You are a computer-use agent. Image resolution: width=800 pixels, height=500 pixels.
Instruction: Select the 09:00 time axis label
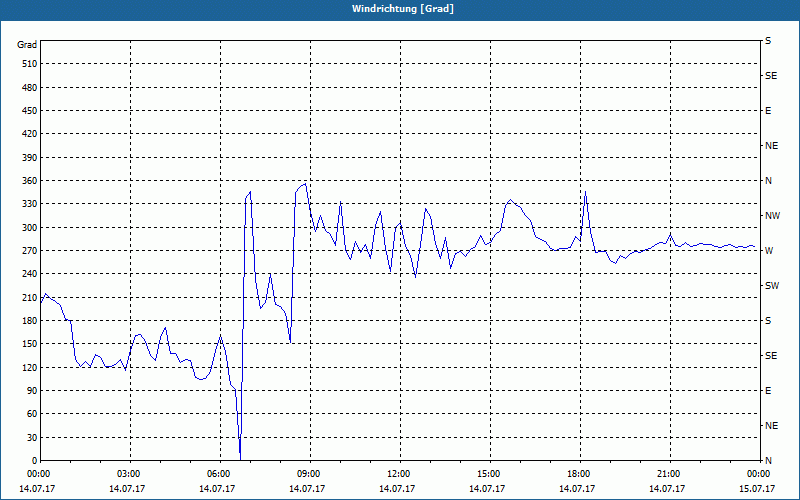(307, 473)
